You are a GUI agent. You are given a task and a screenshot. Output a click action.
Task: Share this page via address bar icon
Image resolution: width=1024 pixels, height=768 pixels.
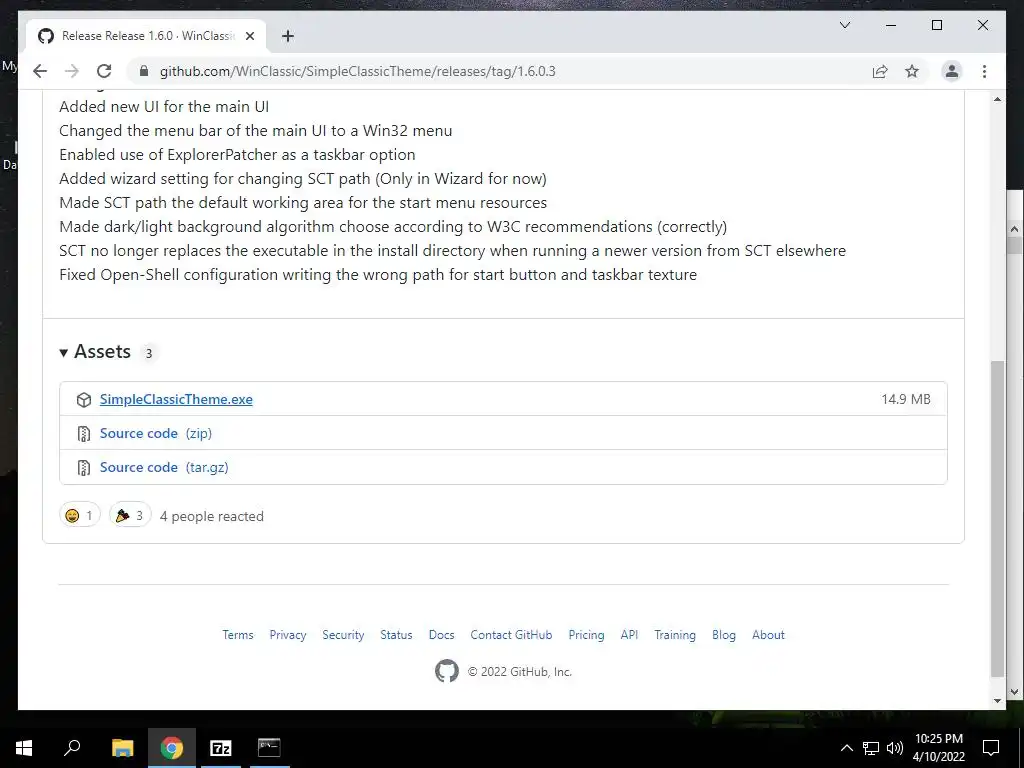coord(880,71)
